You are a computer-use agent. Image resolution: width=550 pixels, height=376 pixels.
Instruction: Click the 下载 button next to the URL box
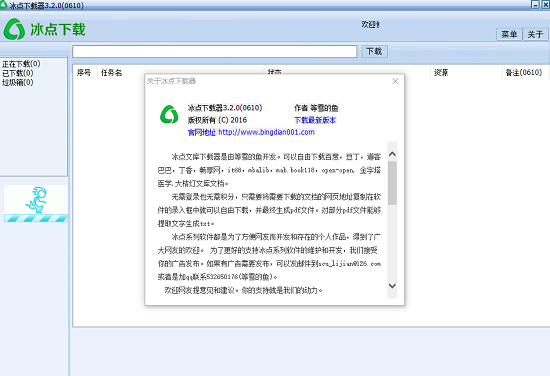click(x=374, y=52)
